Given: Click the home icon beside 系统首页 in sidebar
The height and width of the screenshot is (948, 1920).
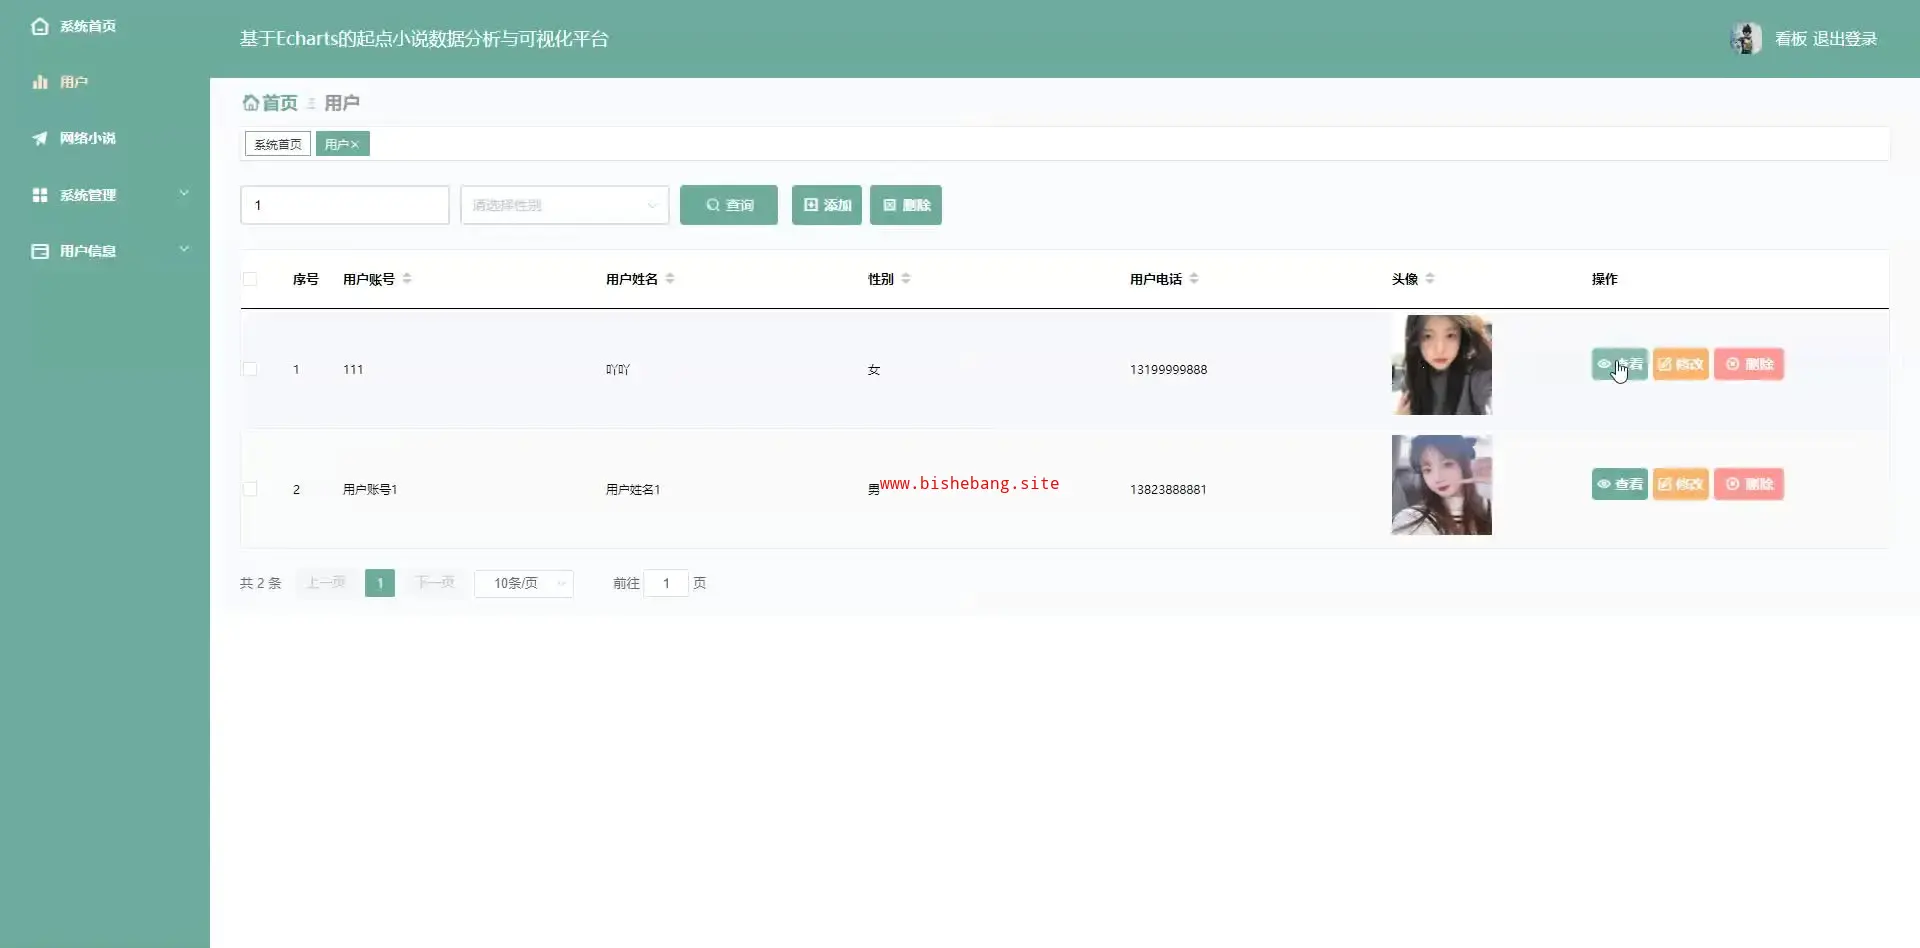Looking at the screenshot, I should pos(40,26).
